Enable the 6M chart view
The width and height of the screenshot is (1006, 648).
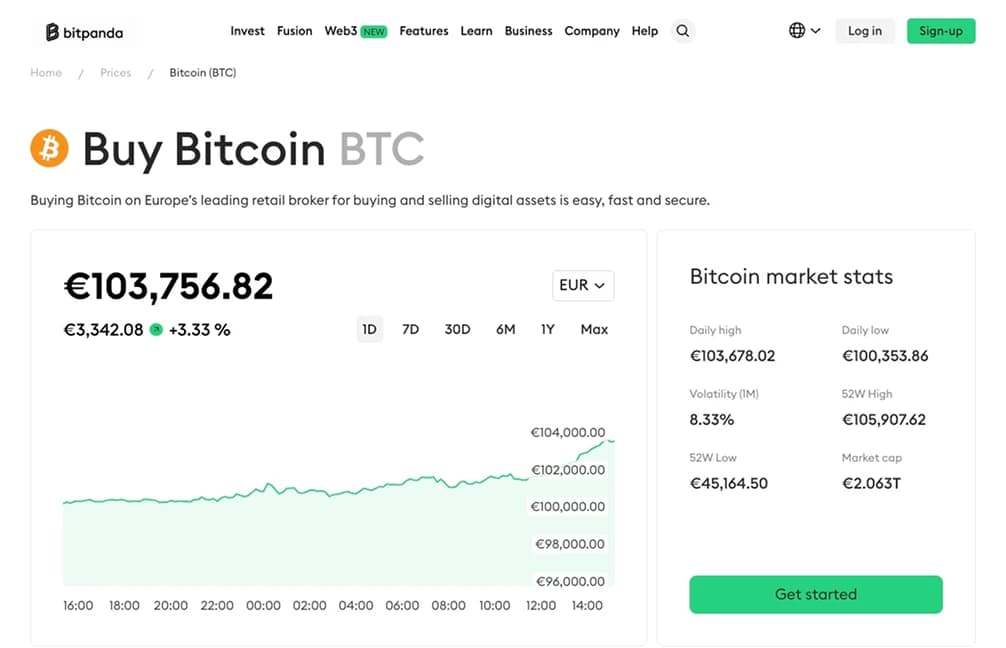pyautogui.click(x=505, y=329)
